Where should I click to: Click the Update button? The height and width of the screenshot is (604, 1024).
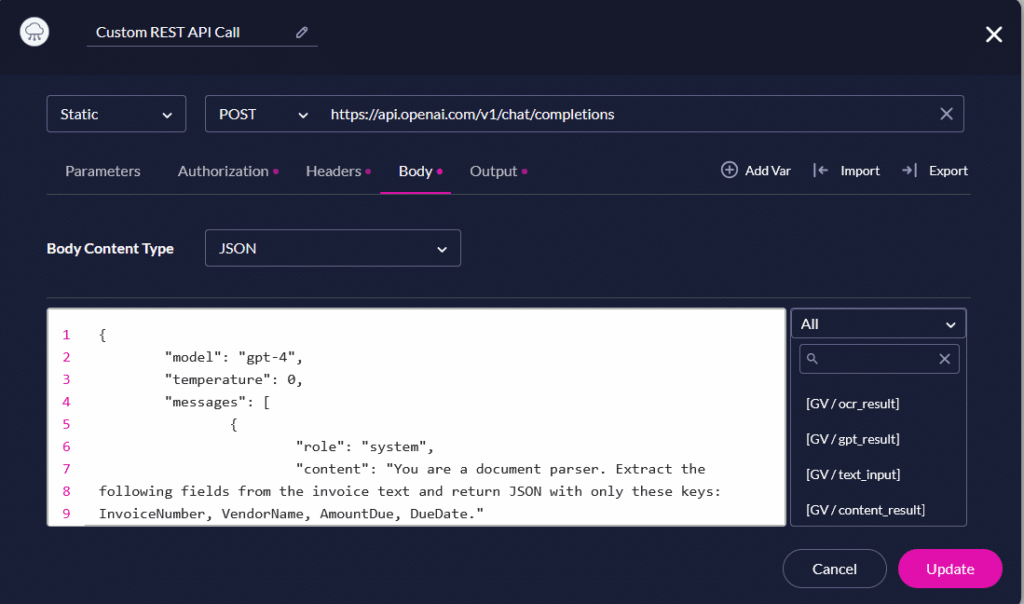[x=949, y=568]
